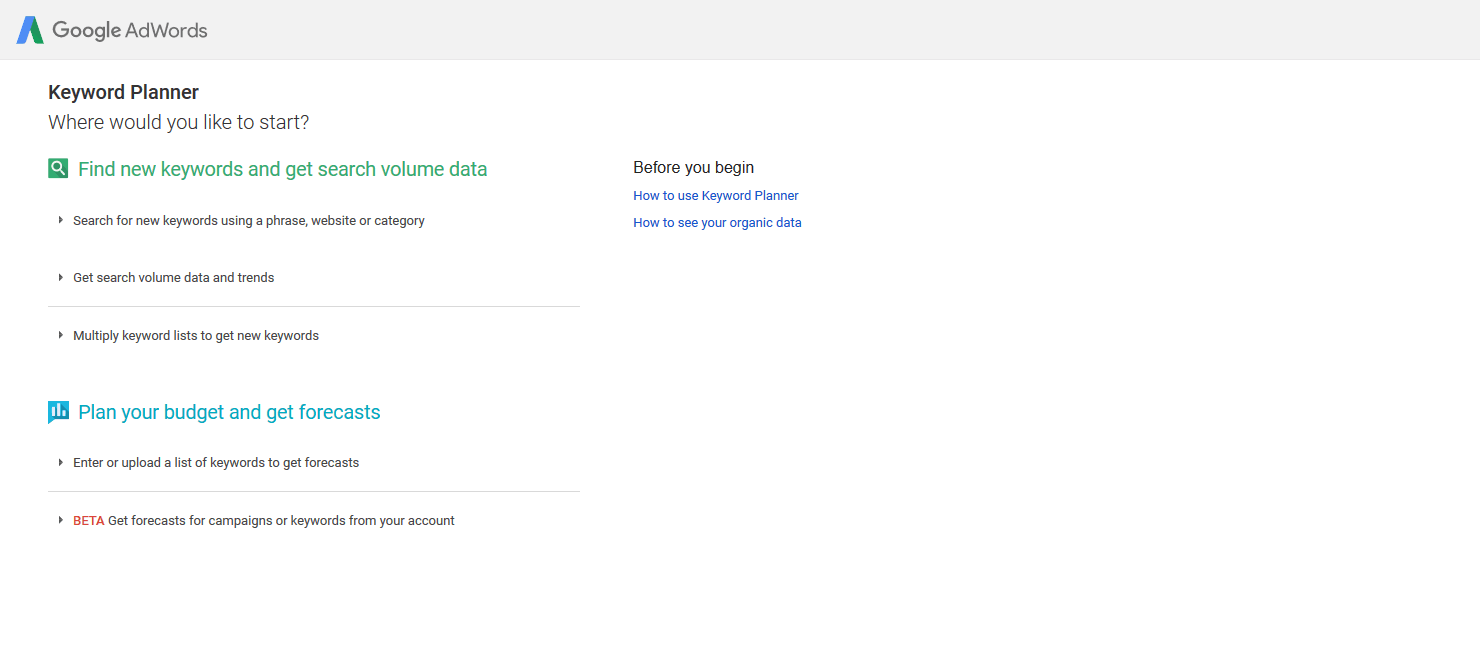
Task: Expand 'Enter or upload a list of keywords to get forecasts'
Action: [216, 462]
